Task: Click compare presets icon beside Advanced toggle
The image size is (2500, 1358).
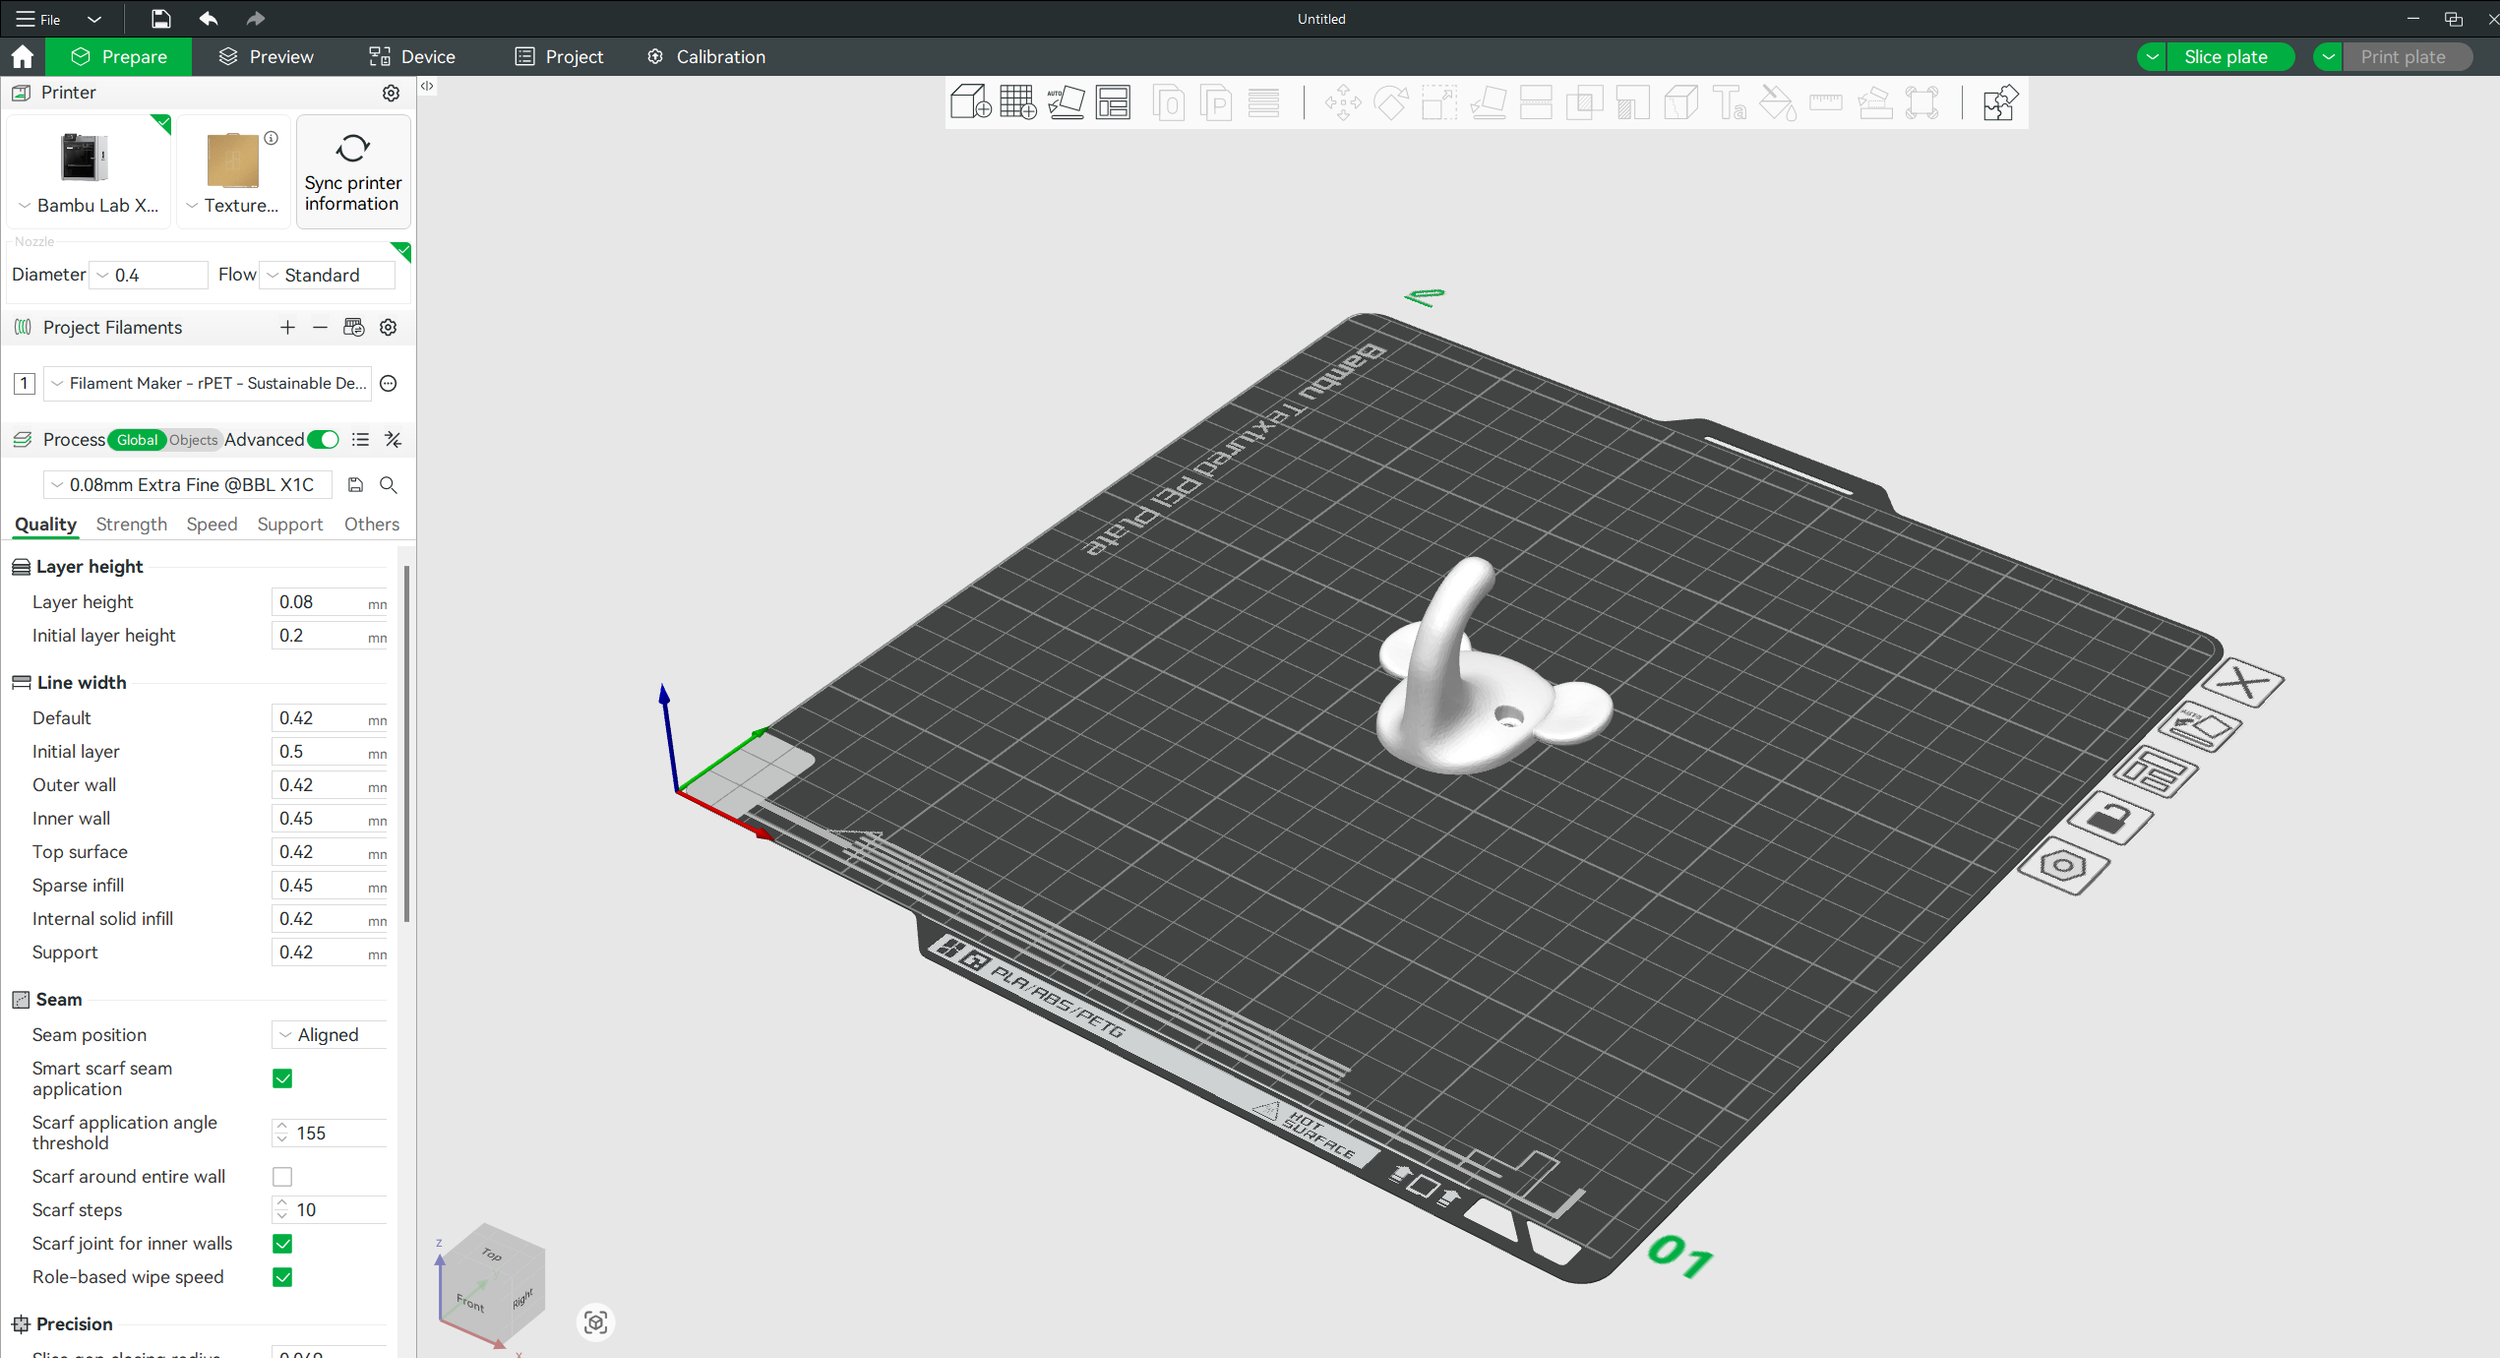Action: (393, 440)
